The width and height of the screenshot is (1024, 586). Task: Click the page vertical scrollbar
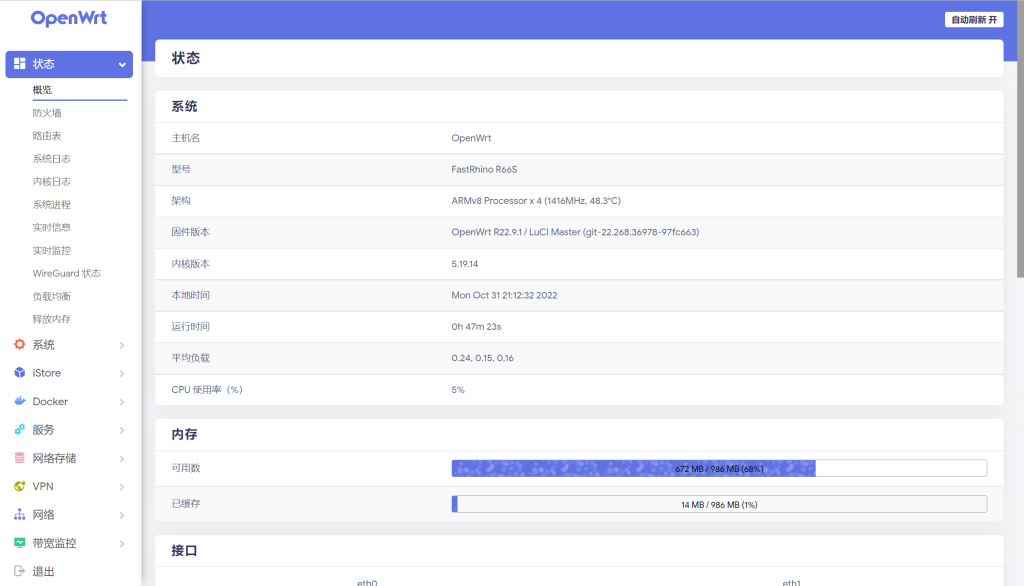[x=1020, y=138]
